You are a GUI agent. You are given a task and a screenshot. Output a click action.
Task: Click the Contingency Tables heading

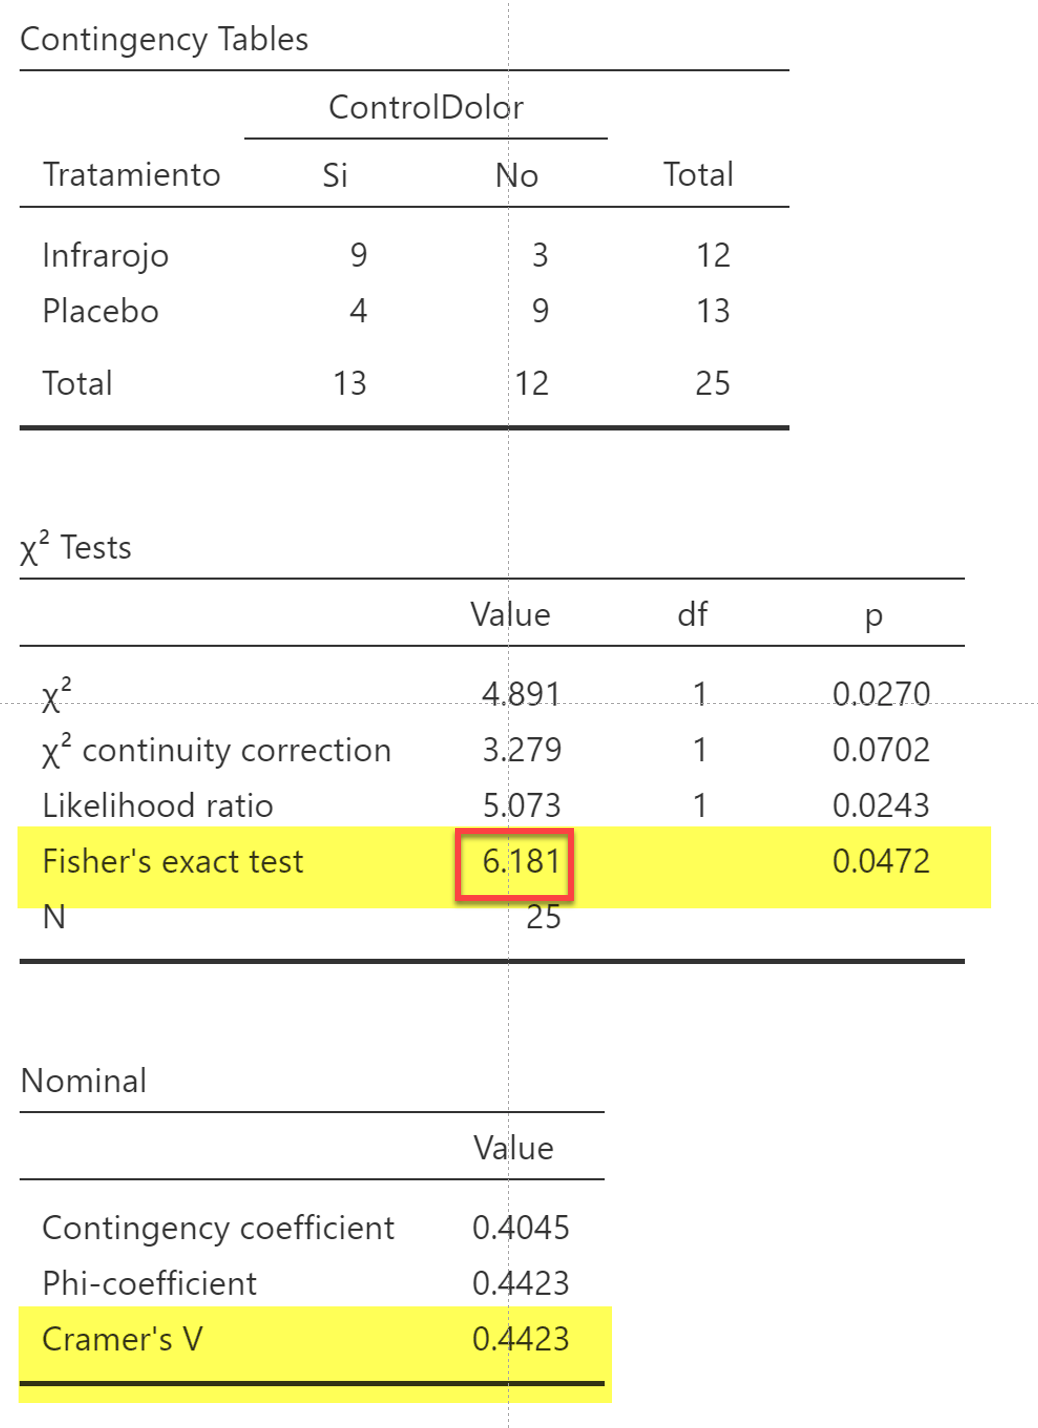pyautogui.click(x=164, y=39)
